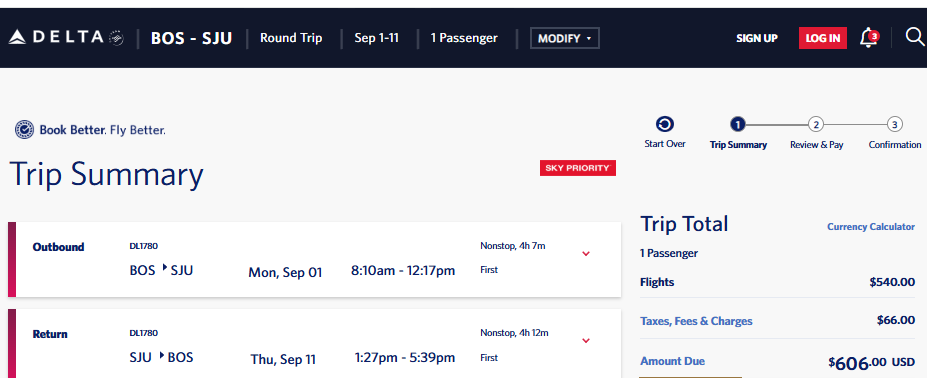Click the Book Better badge icon

click(24, 129)
